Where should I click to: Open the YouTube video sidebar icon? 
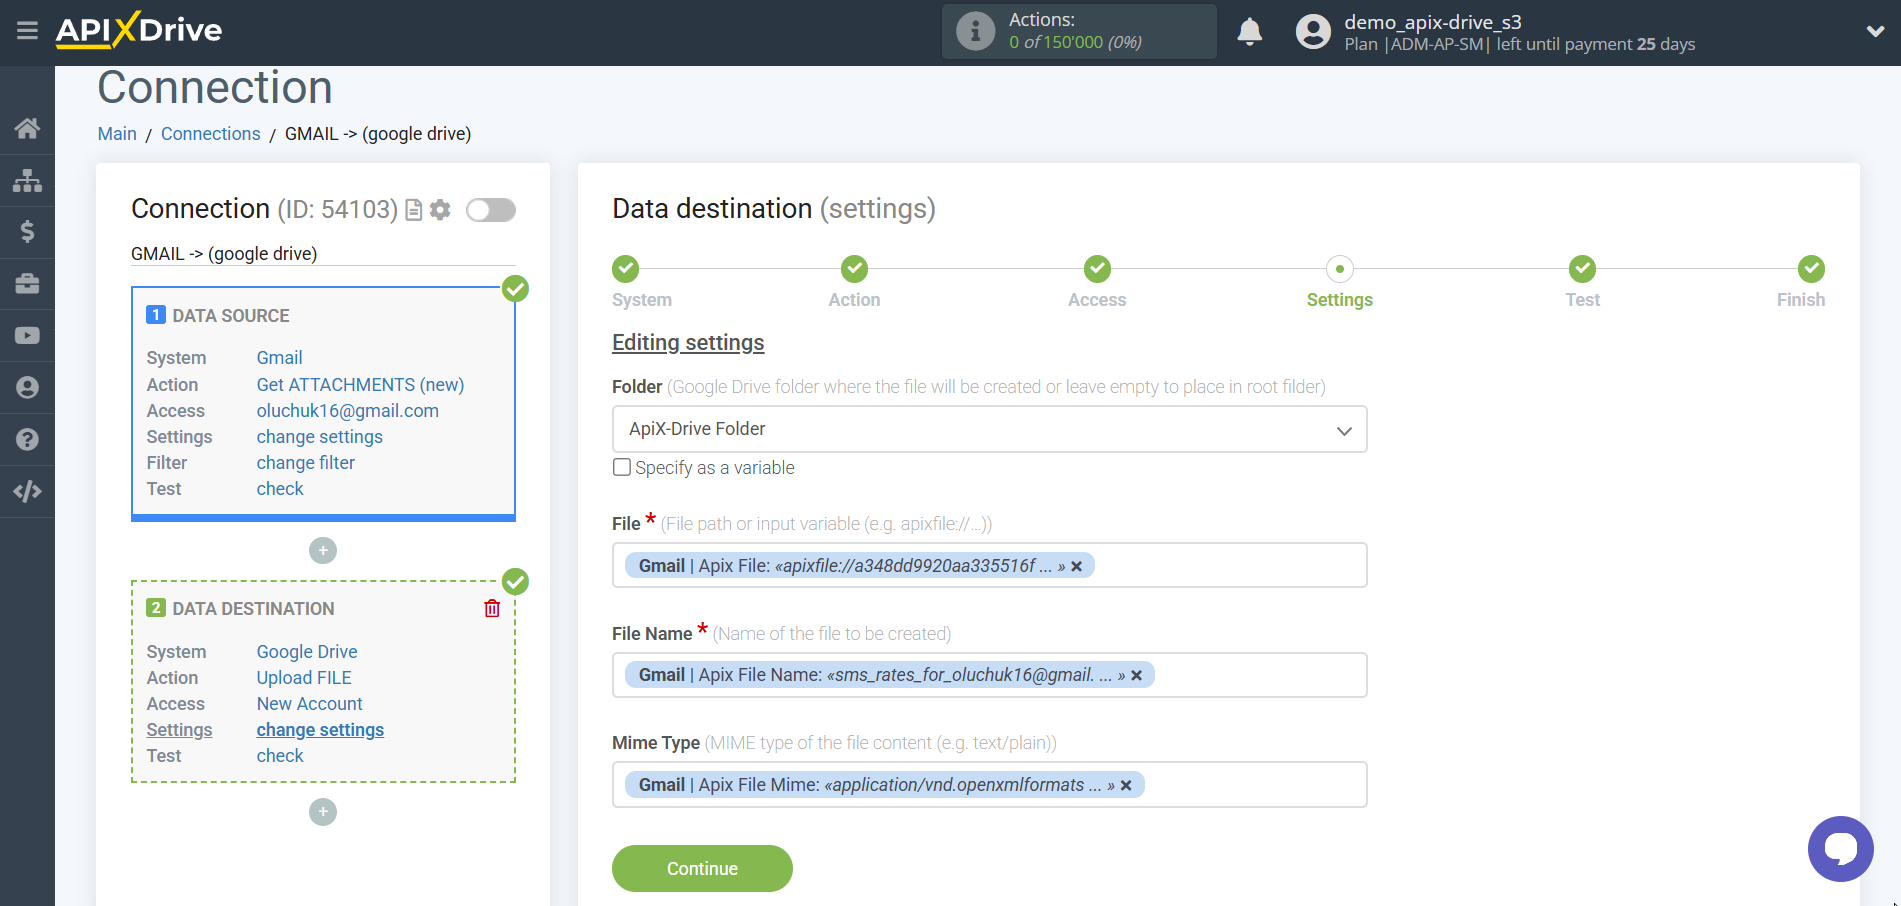(27, 336)
